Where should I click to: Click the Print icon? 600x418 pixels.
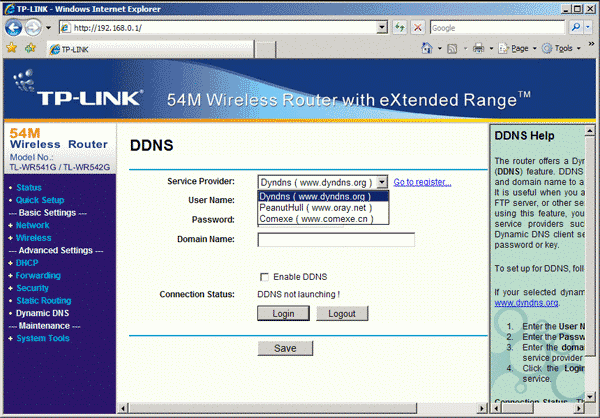(478, 48)
